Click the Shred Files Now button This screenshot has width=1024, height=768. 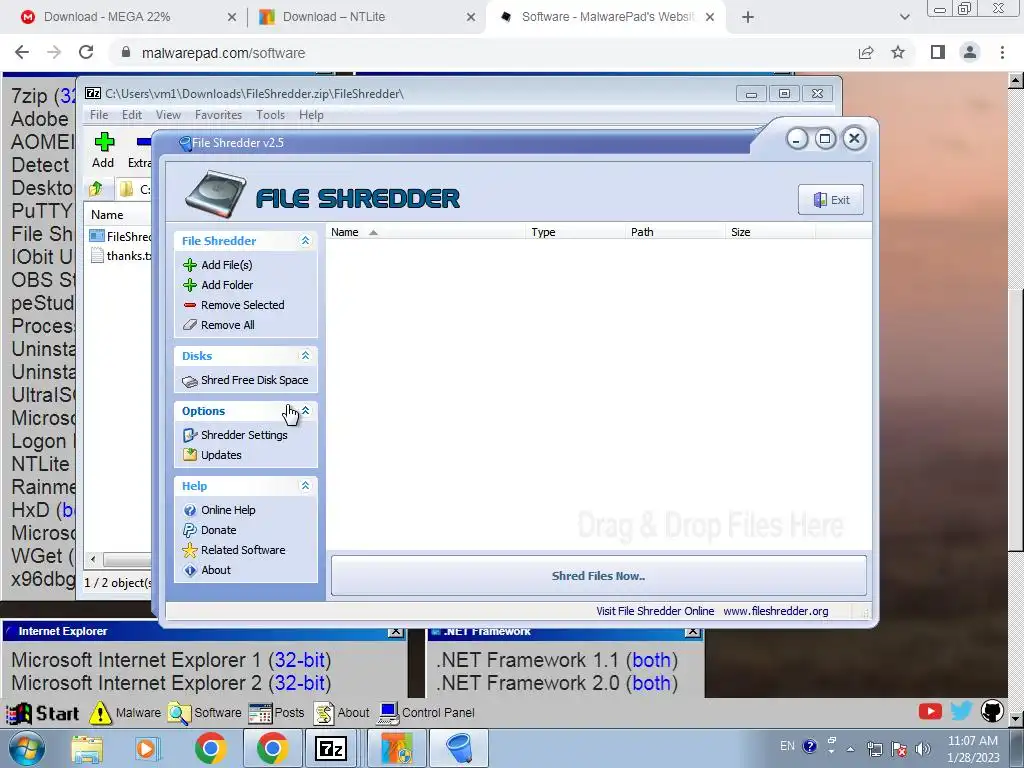point(599,576)
